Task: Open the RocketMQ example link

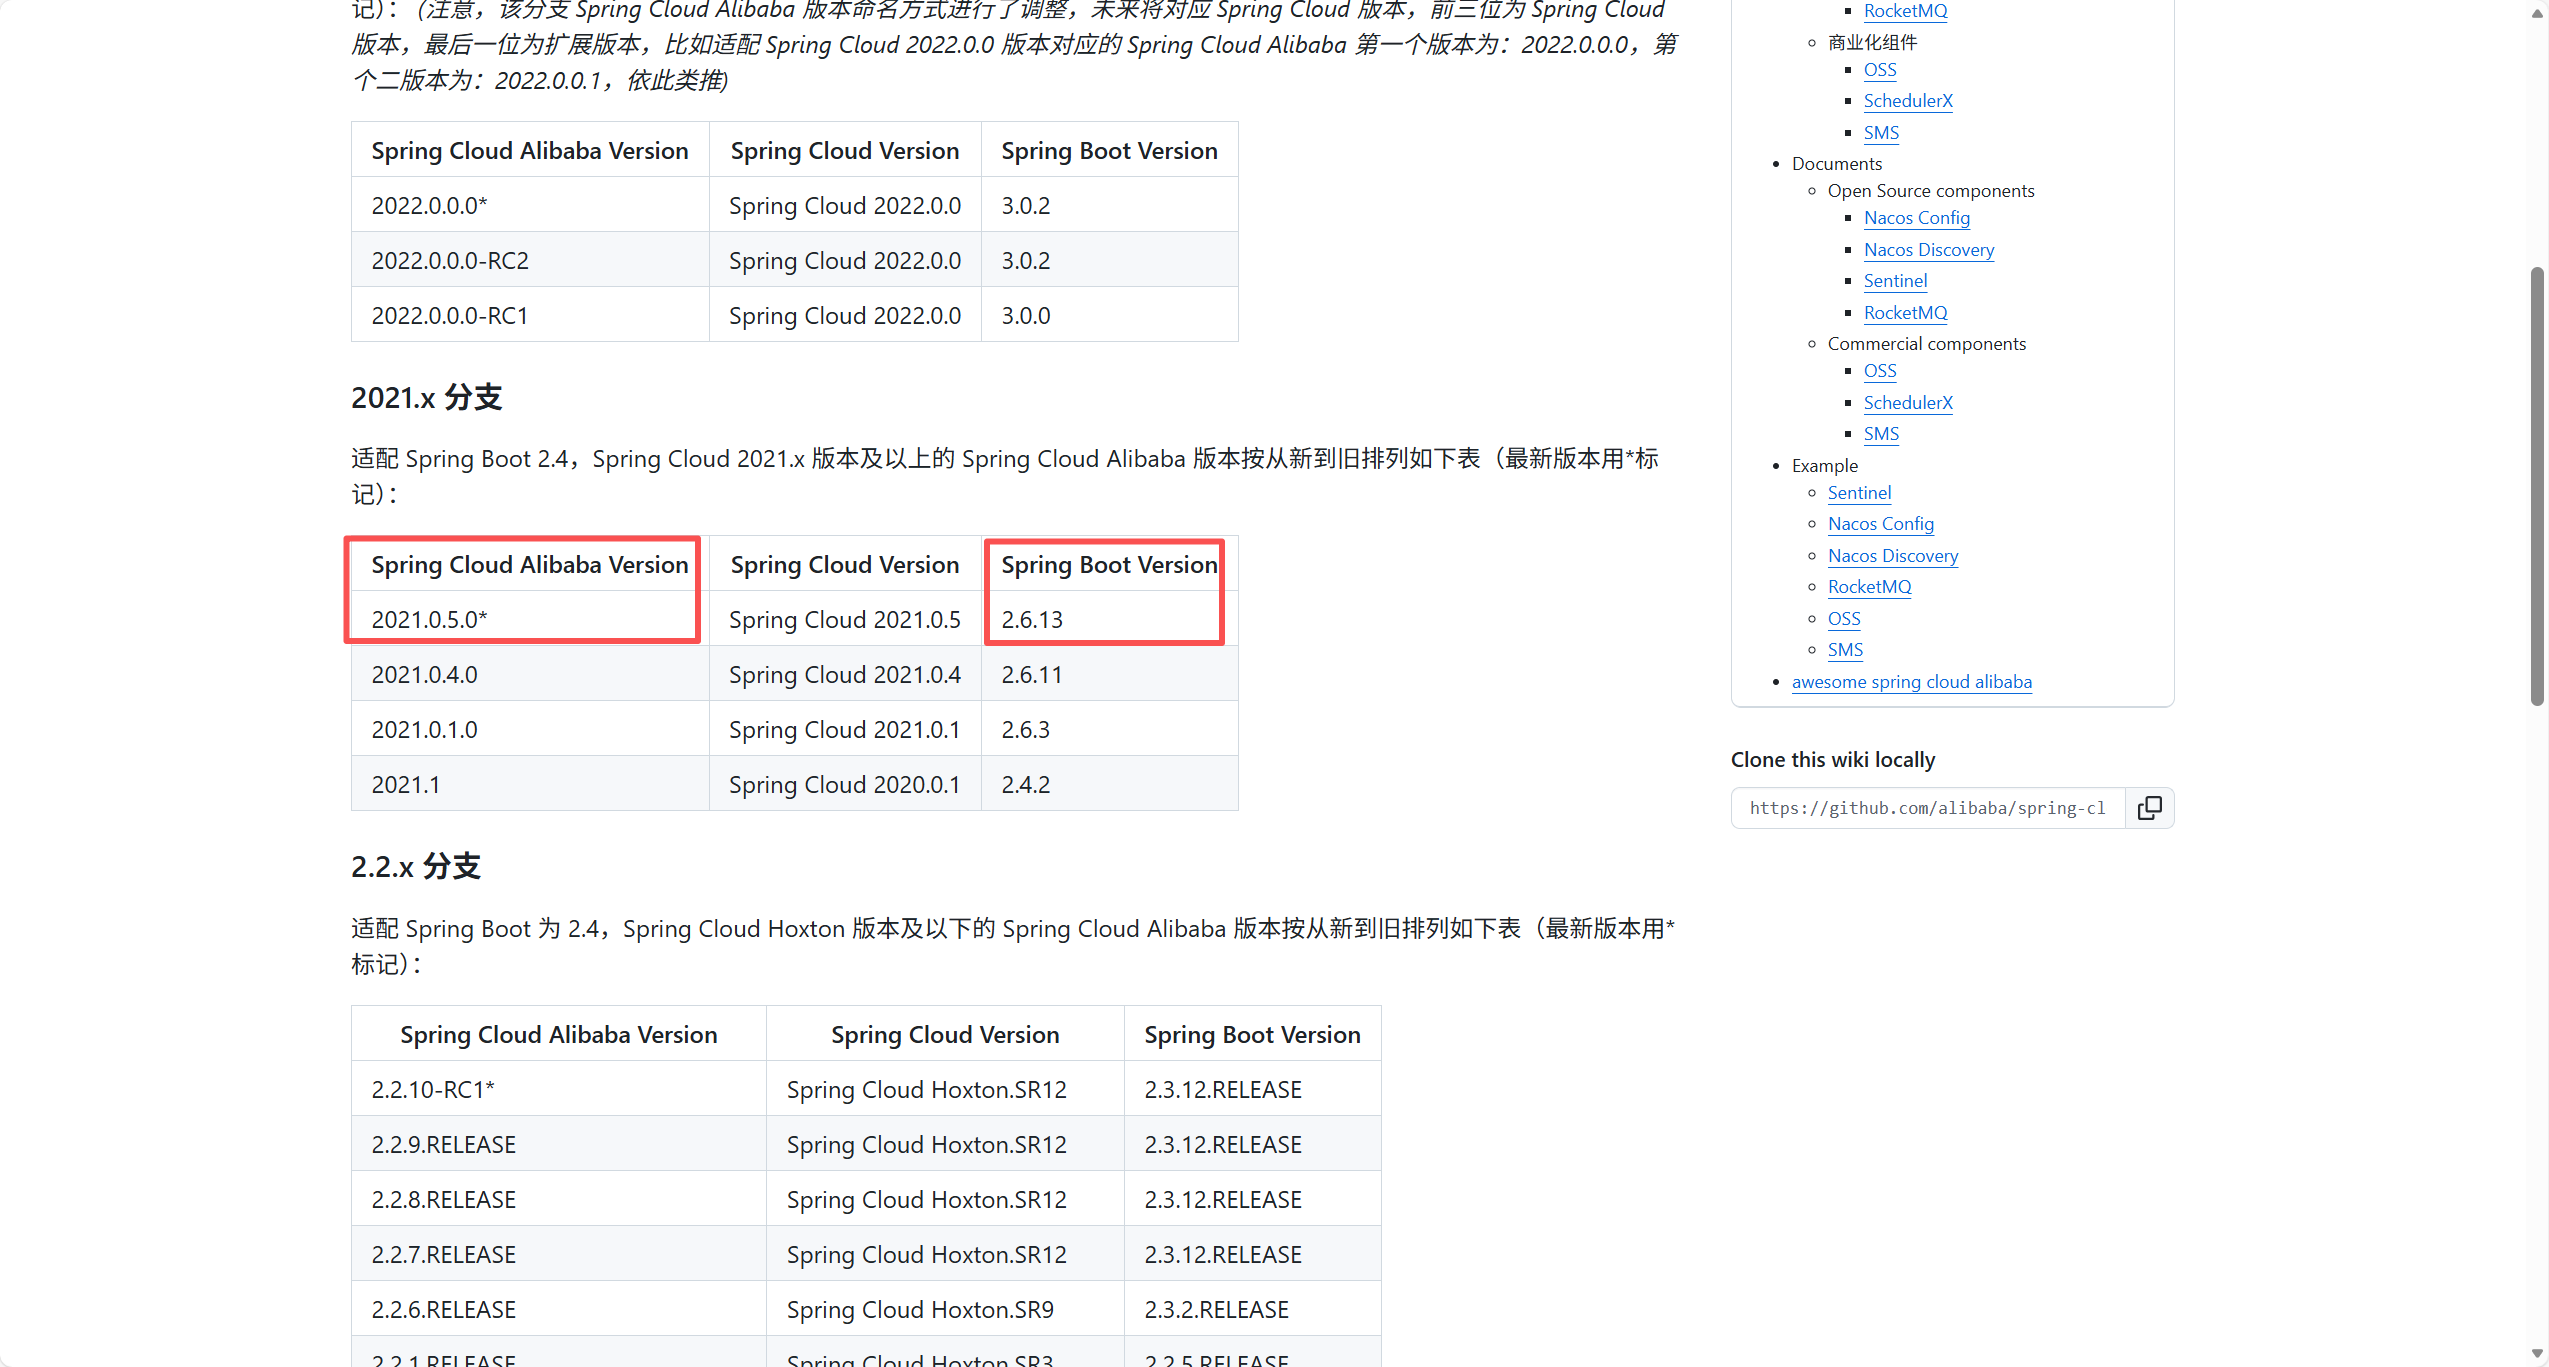Action: (x=1869, y=587)
